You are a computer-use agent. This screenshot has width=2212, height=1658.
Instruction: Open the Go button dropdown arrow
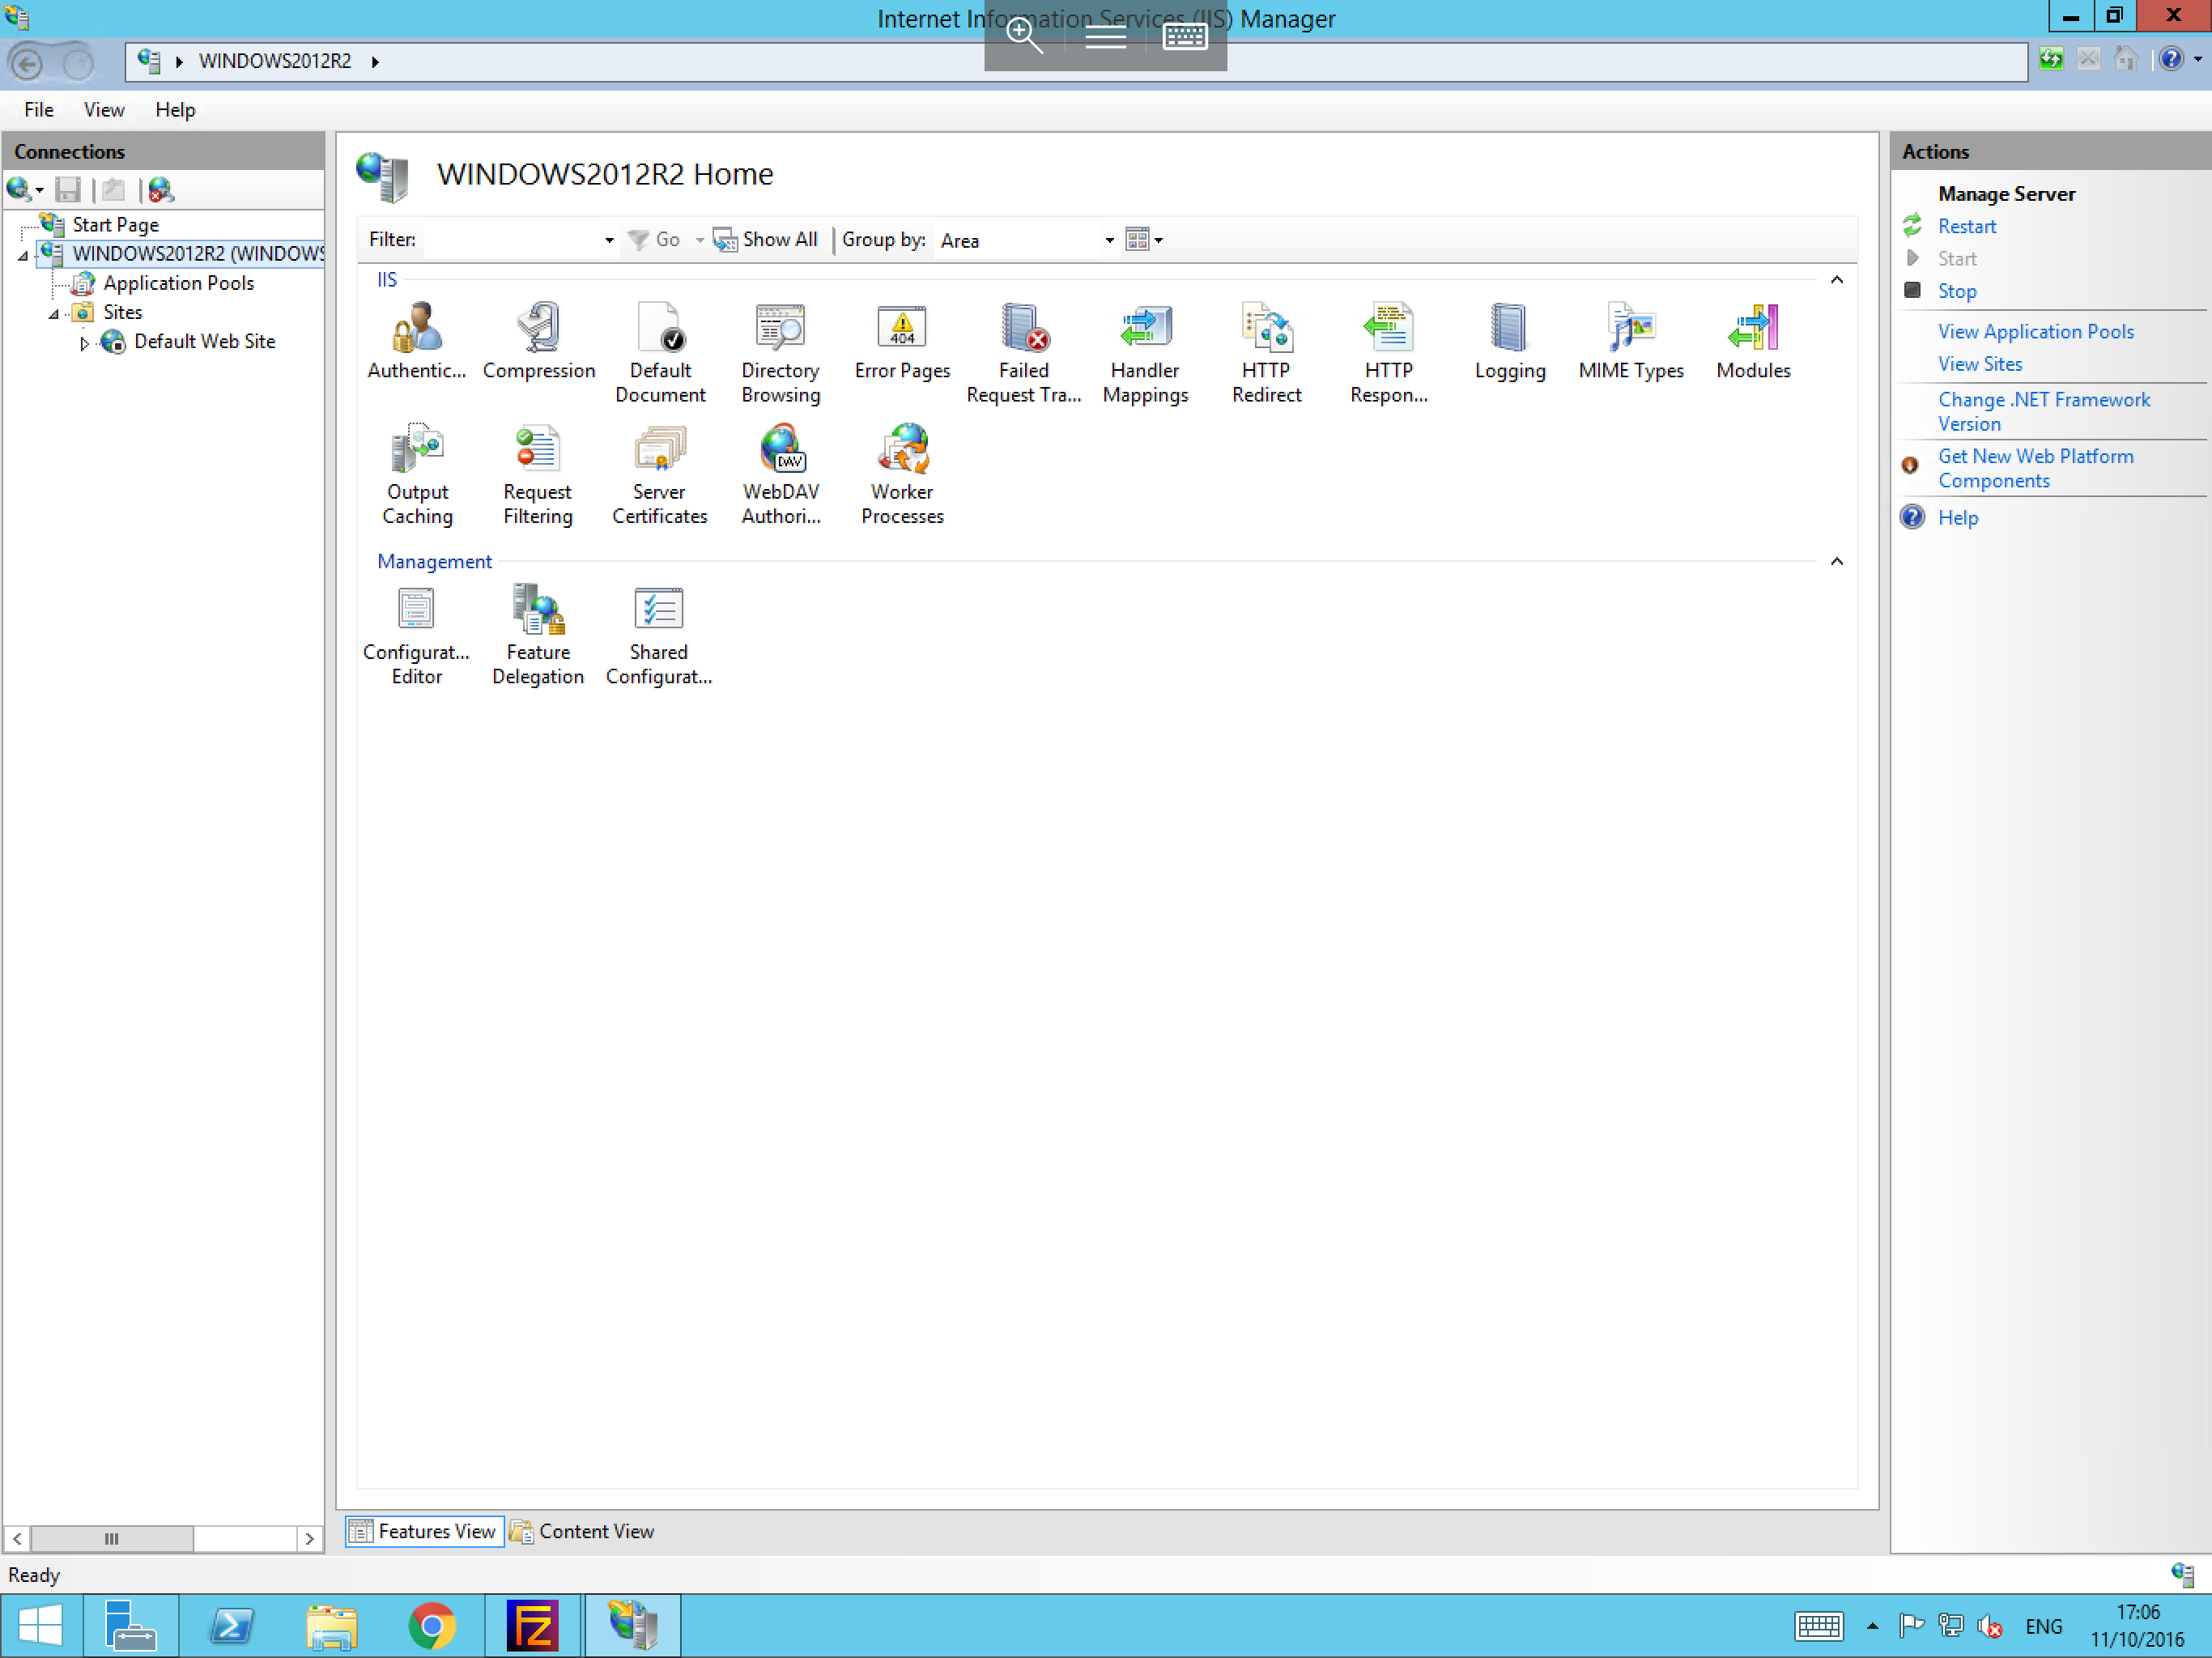point(699,241)
